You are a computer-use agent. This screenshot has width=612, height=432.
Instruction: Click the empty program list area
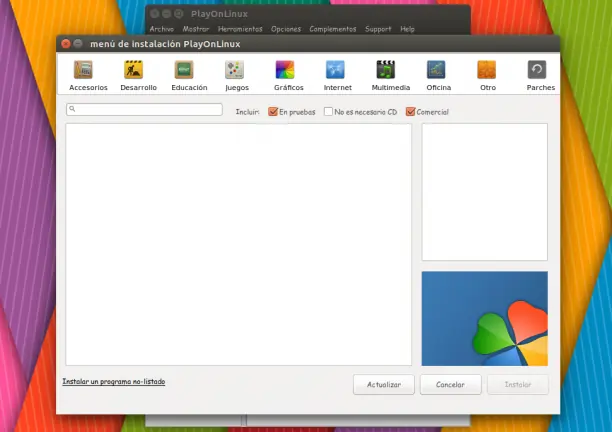[x=238, y=245]
